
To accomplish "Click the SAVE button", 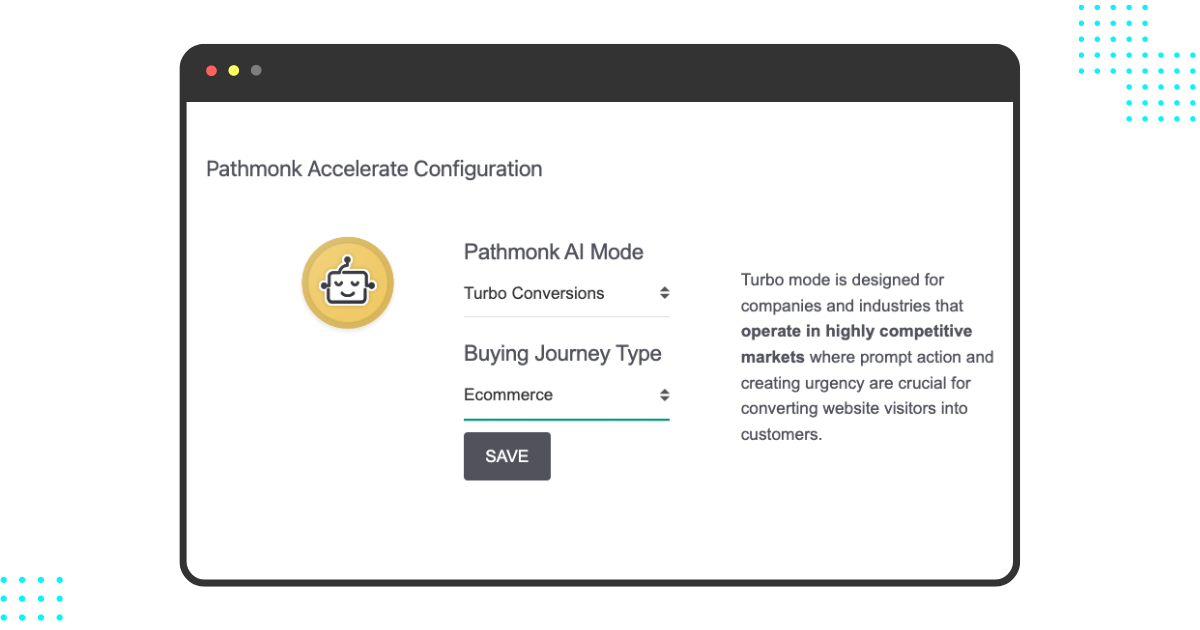I will click(x=507, y=456).
